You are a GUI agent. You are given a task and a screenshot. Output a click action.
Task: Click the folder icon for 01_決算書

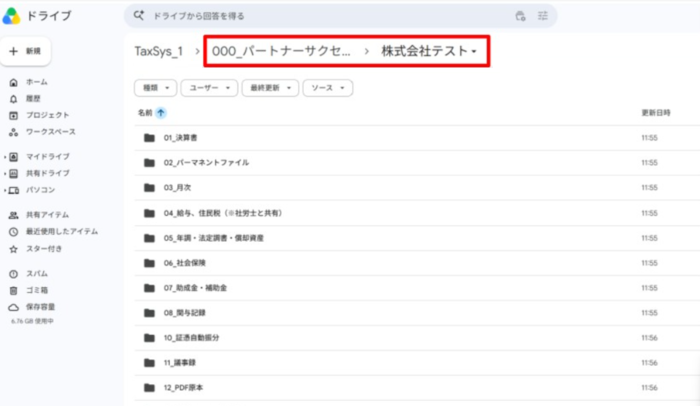tap(149, 138)
